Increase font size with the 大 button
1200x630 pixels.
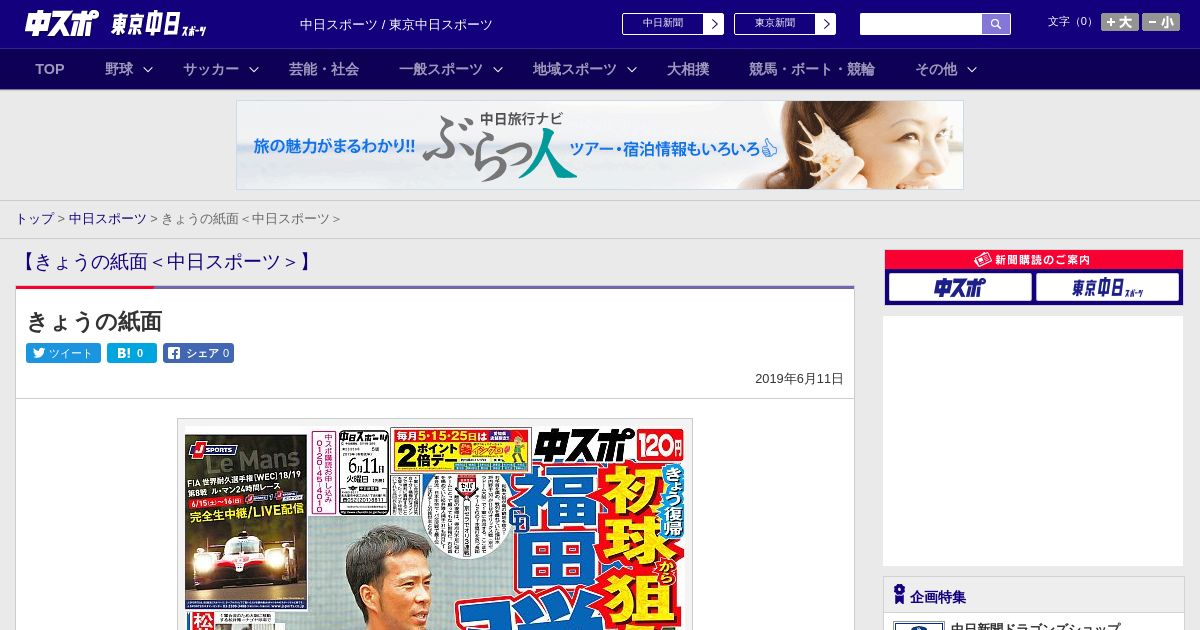pos(1119,22)
